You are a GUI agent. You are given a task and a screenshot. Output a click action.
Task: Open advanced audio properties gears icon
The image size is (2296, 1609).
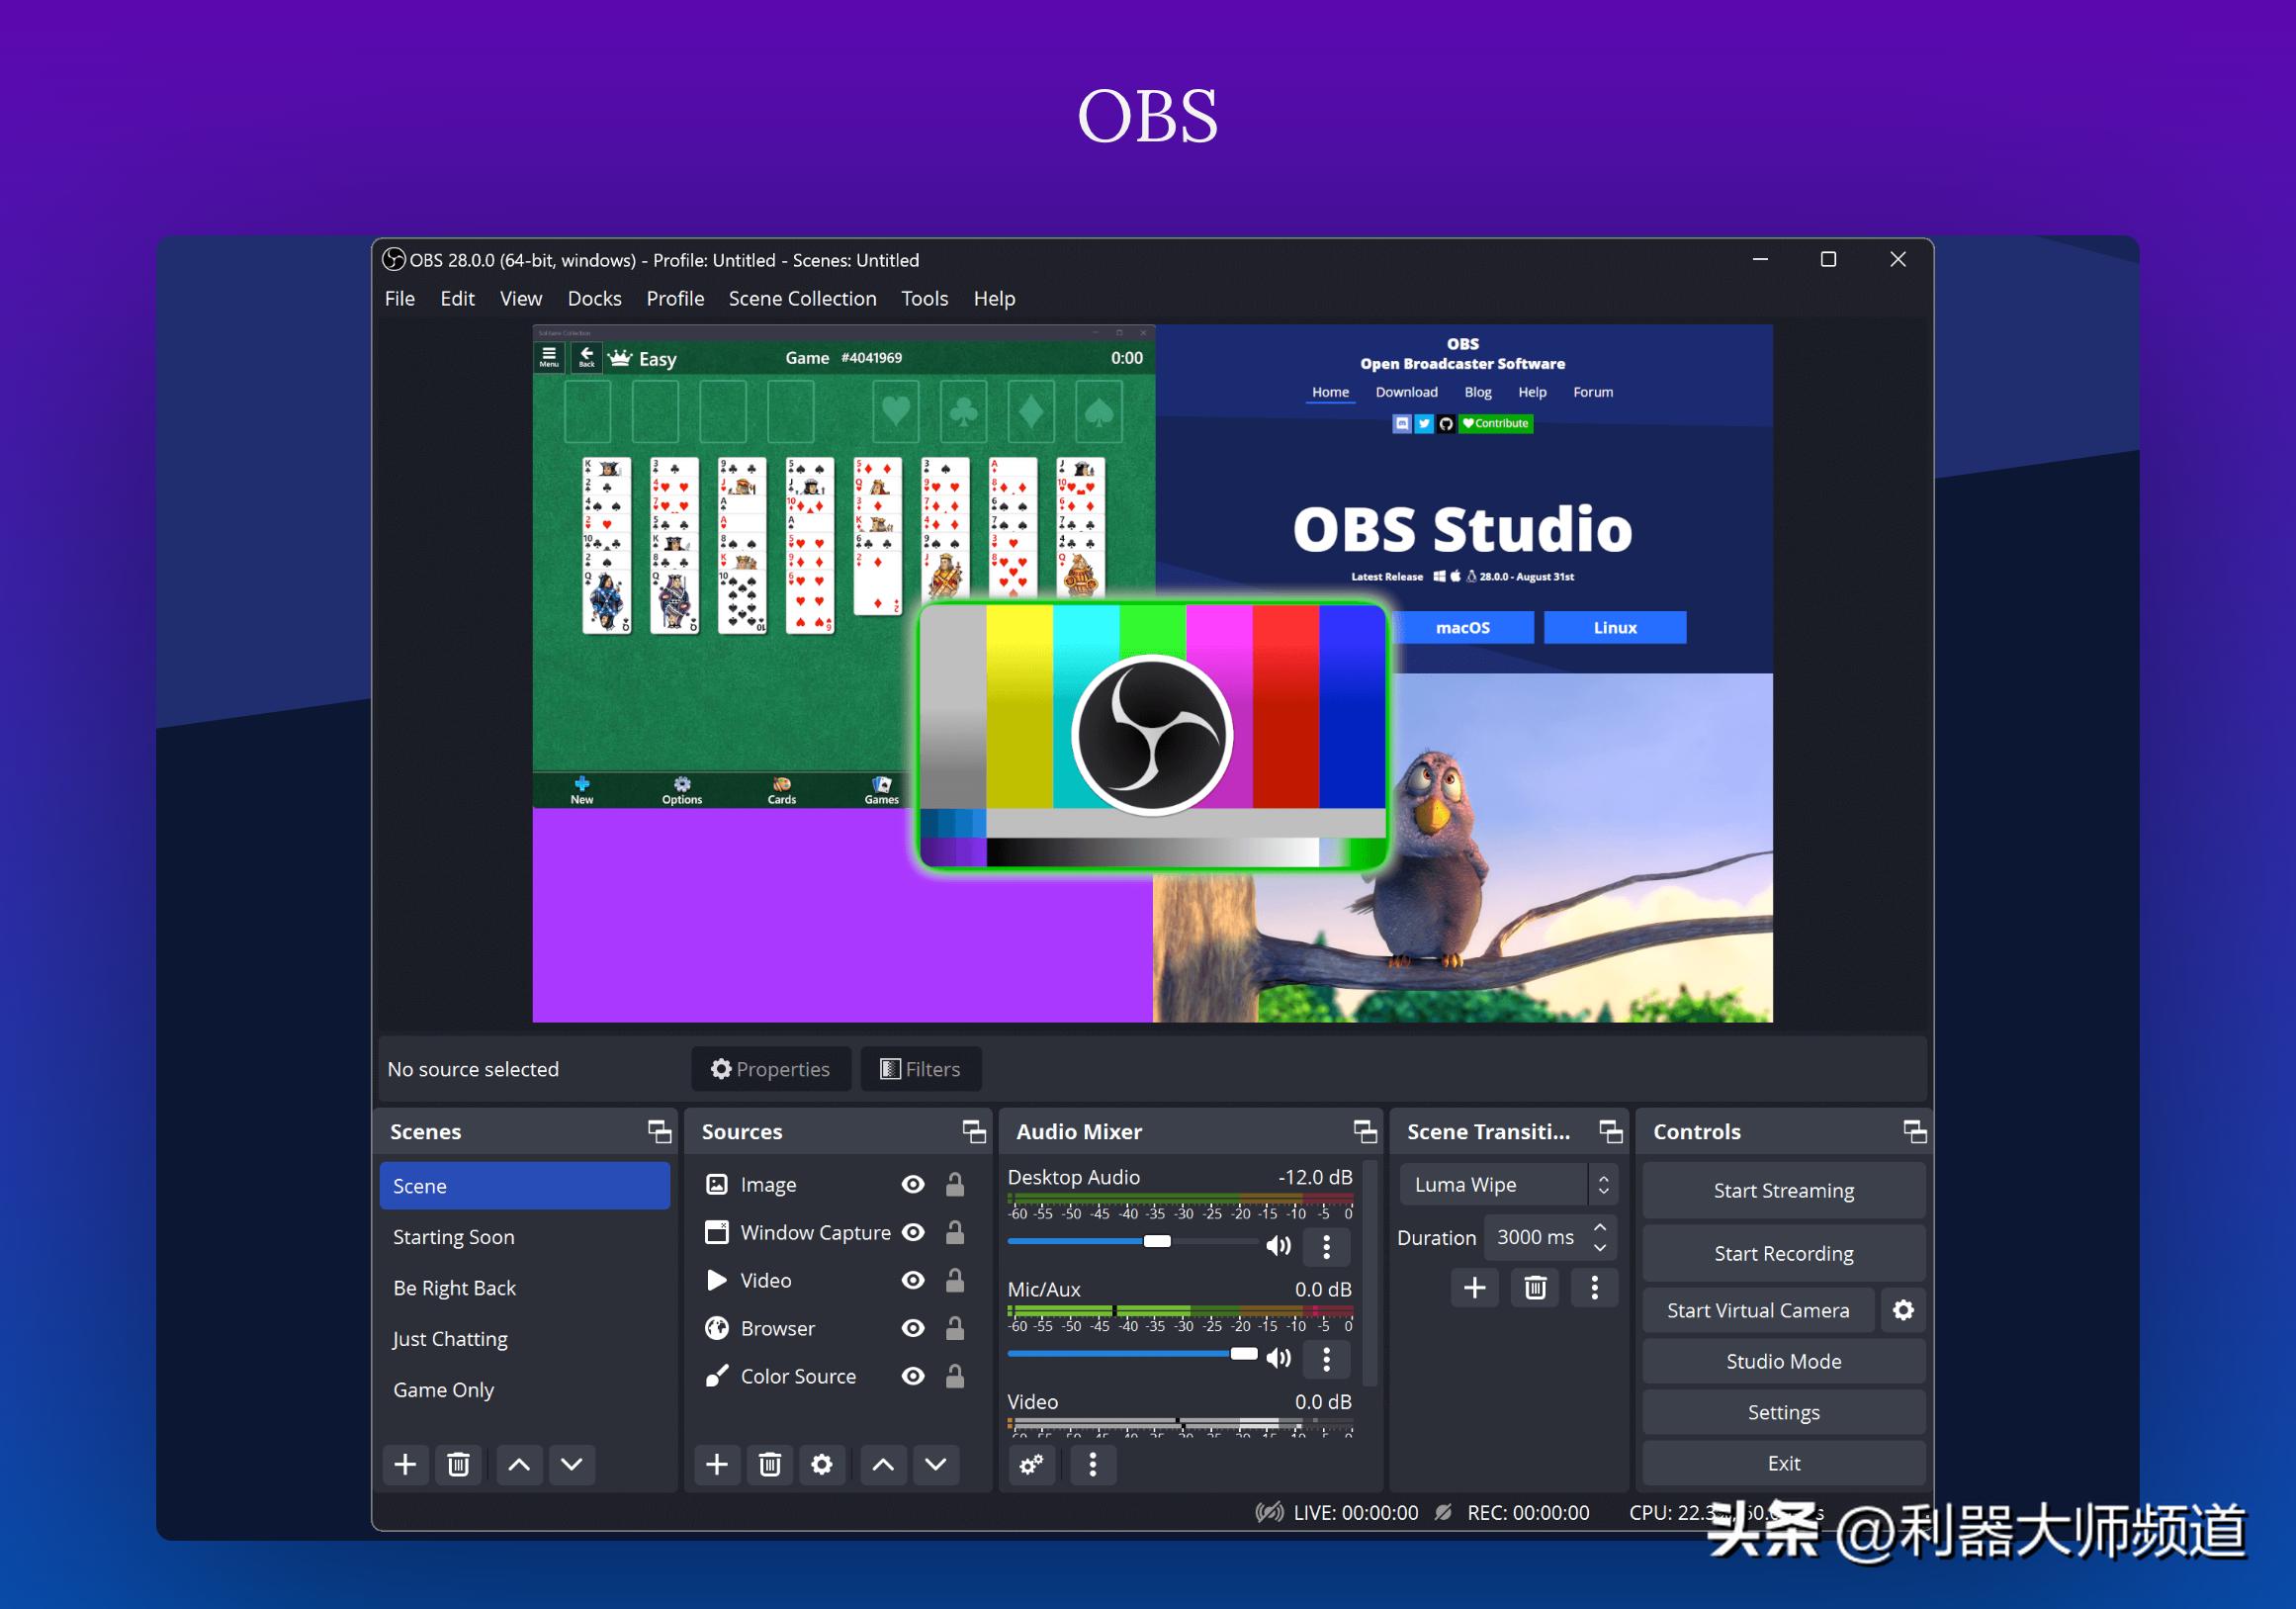[1031, 1465]
